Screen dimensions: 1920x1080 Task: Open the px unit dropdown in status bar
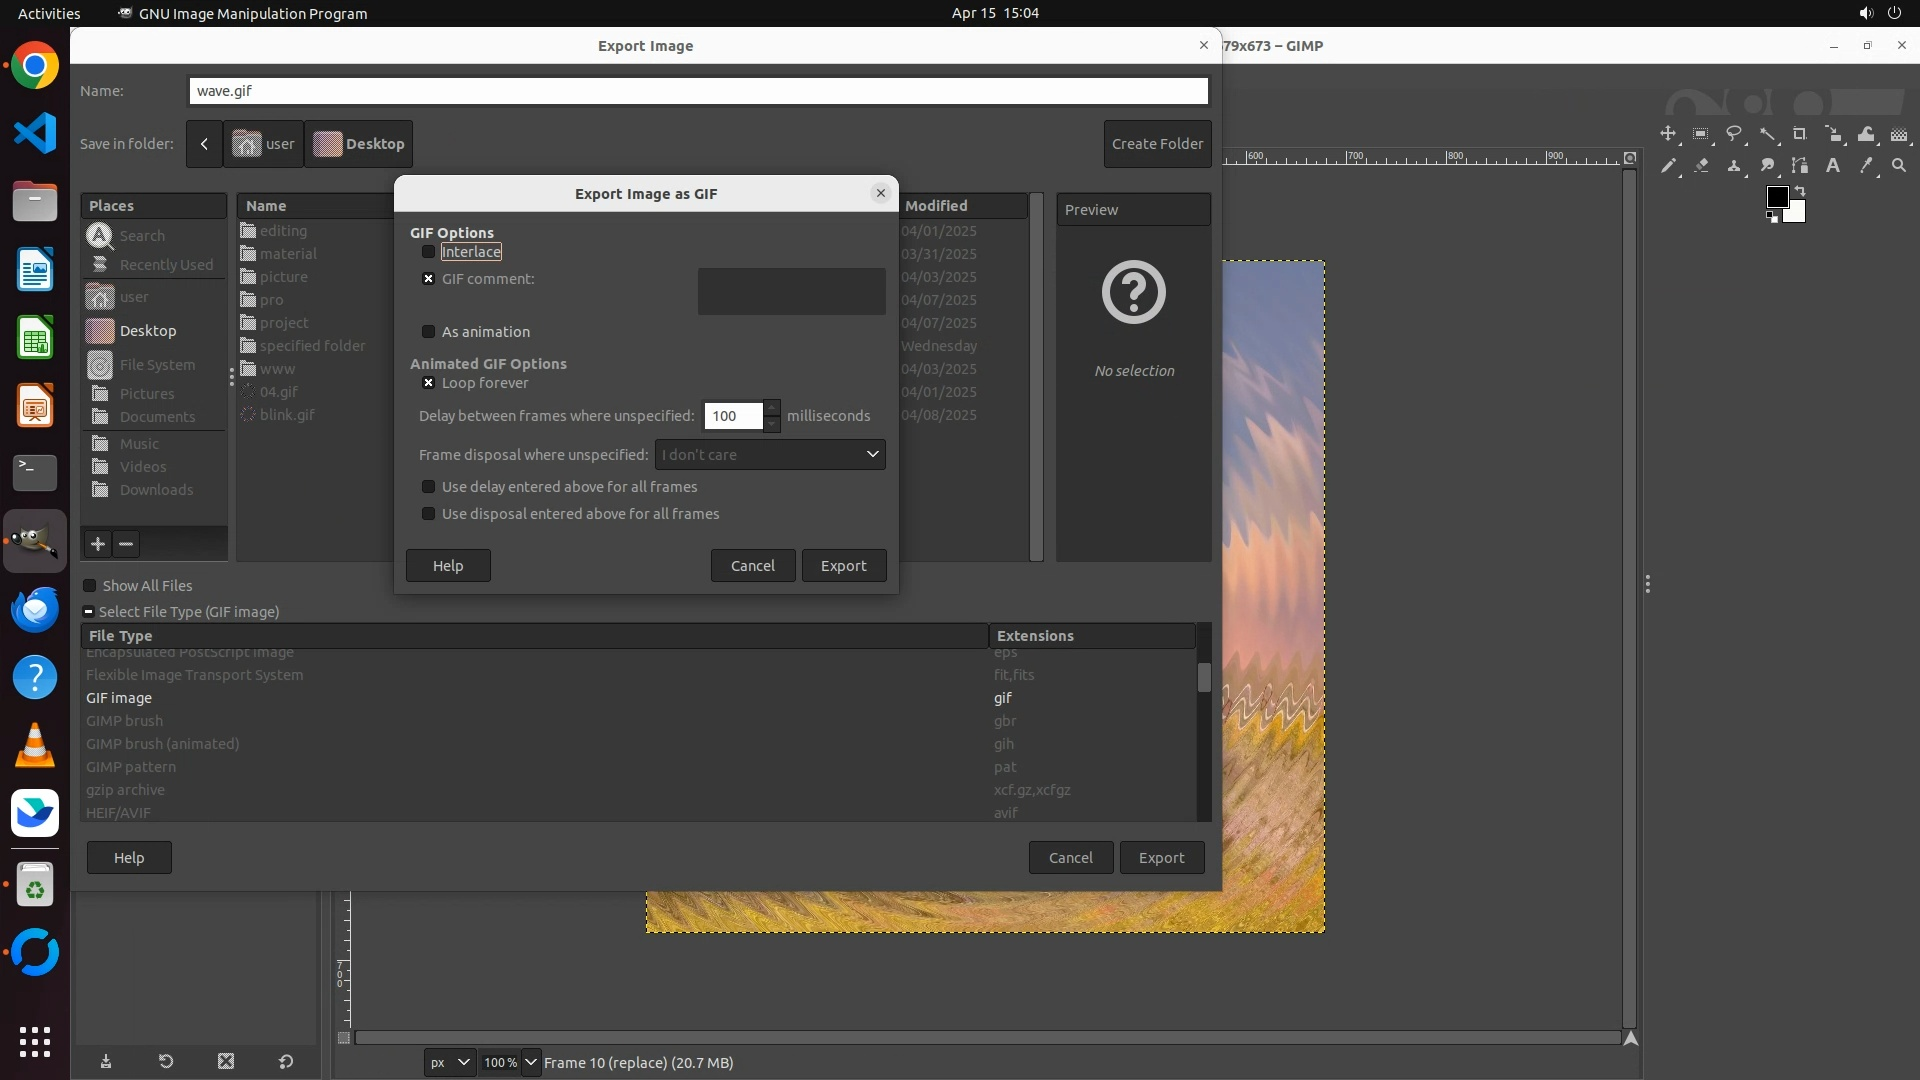(x=449, y=1062)
